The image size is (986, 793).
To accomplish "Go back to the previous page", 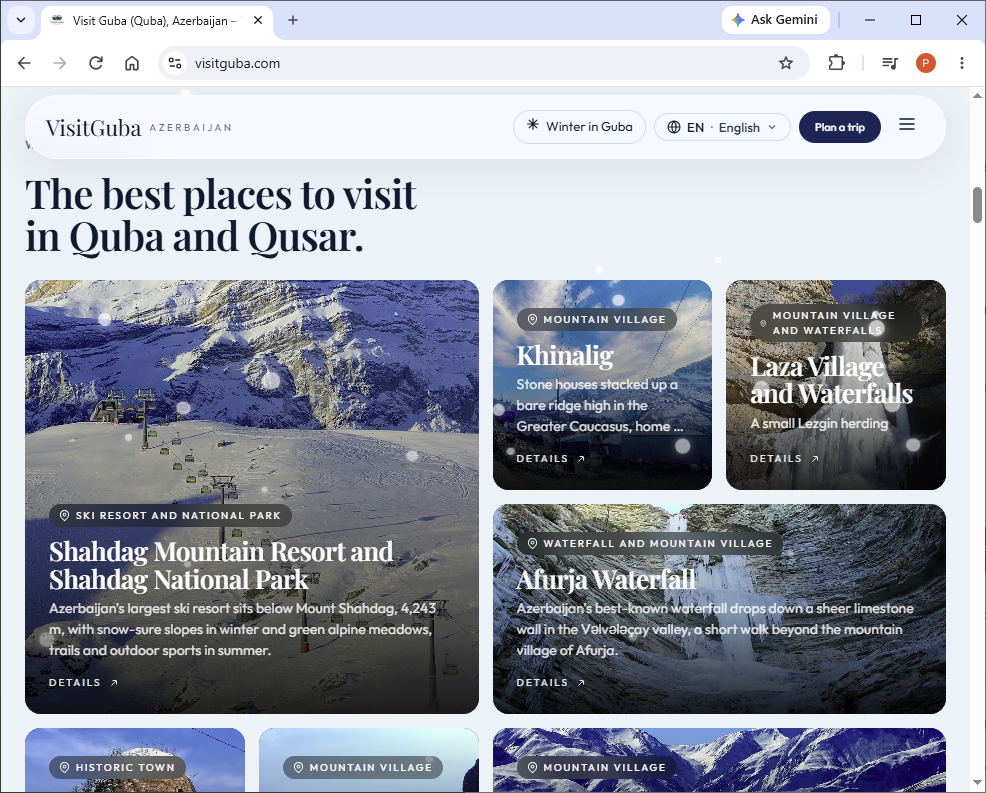I will tap(24, 63).
